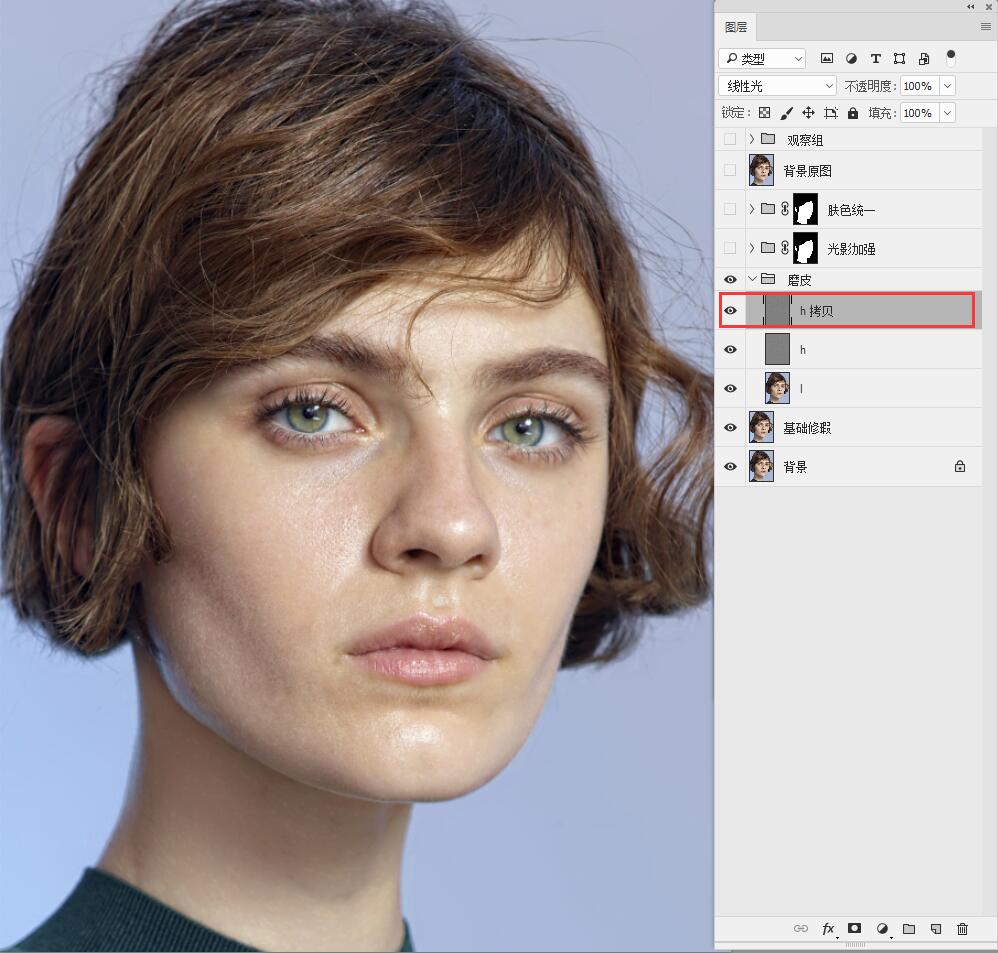Show the 光影加强 group

[x=730, y=248]
